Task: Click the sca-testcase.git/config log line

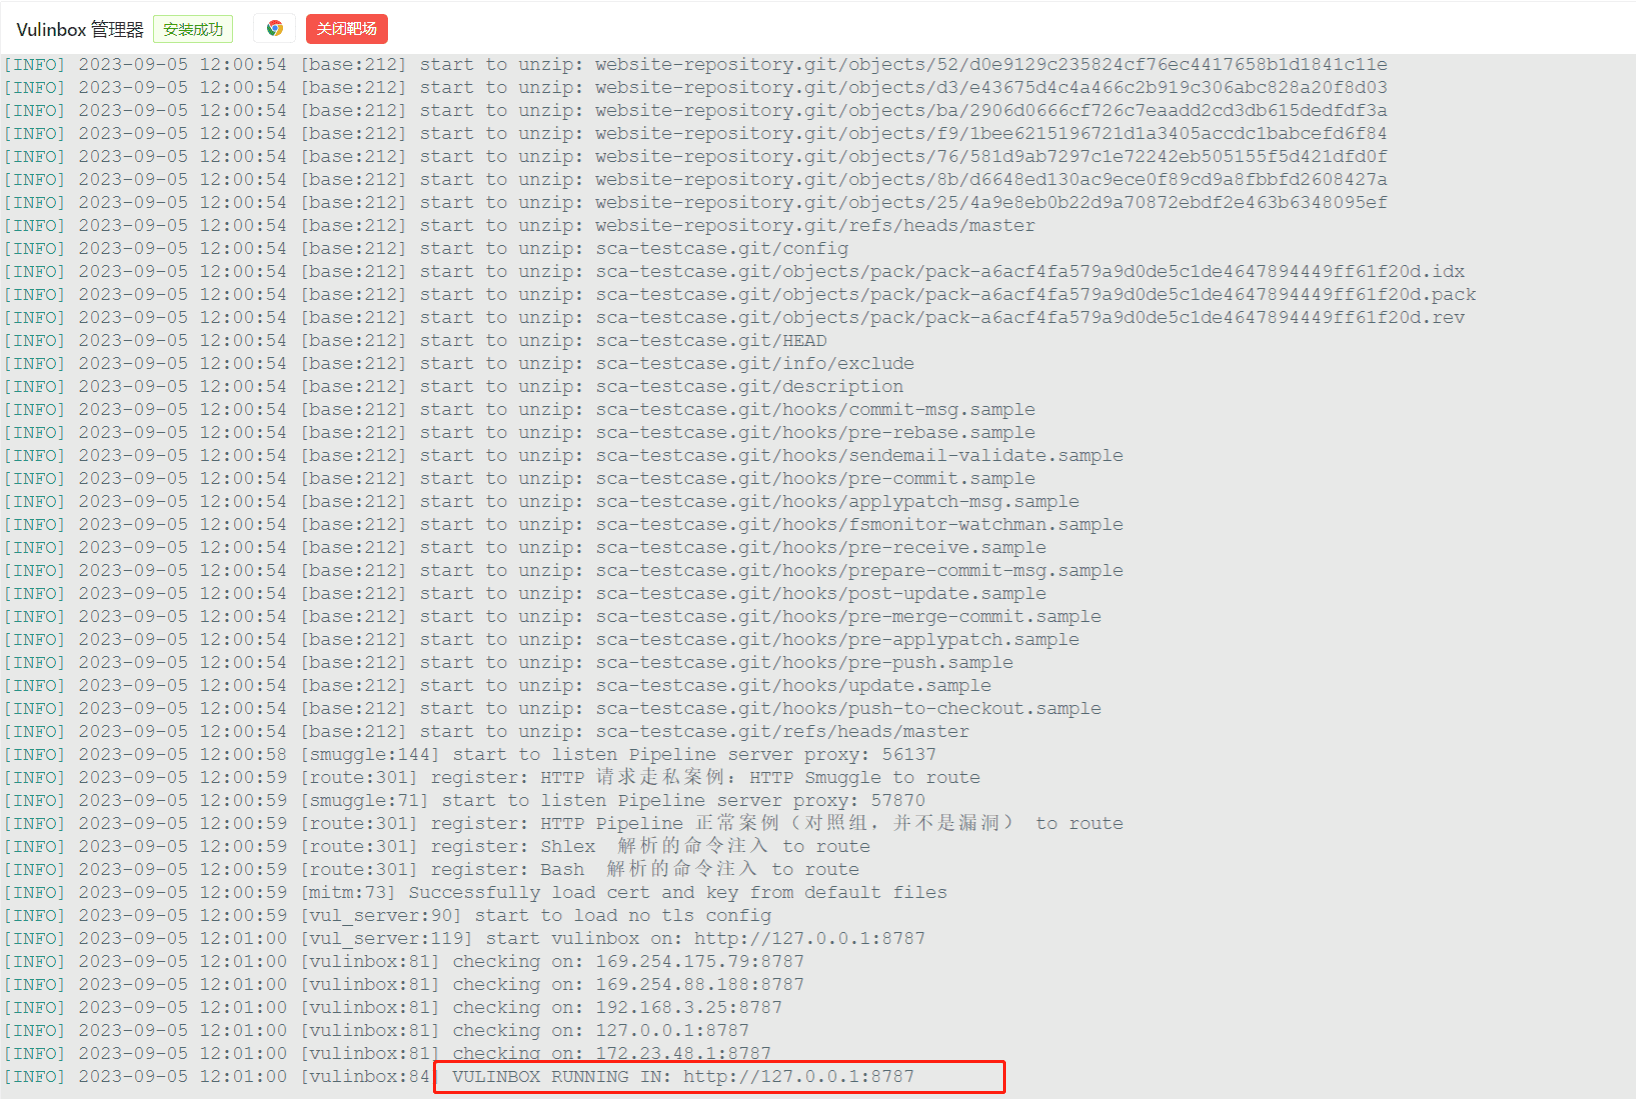Action: [x=721, y=249]
